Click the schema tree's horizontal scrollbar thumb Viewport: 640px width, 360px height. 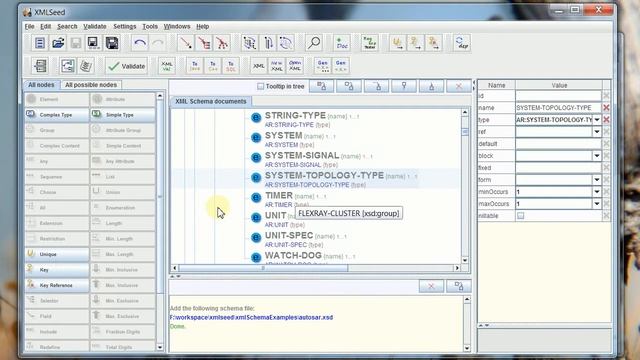click(x=263, y=268)
